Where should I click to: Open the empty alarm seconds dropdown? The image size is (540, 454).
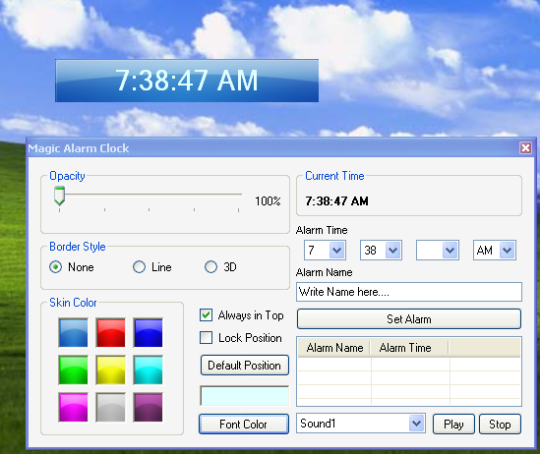(x=437, y=250)
